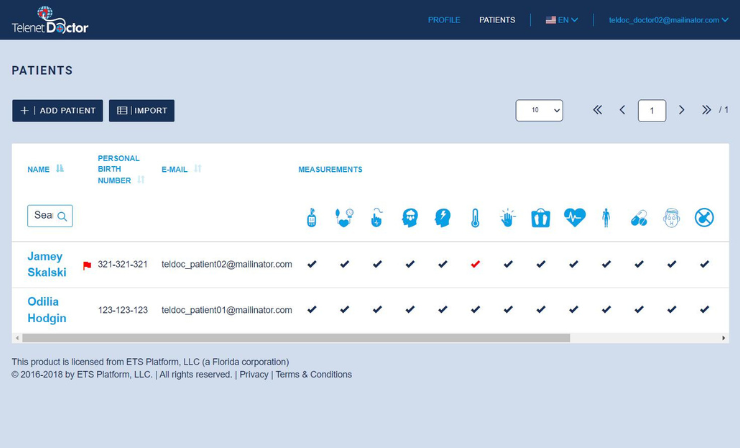Open the EN language dropdown
740x448 pixels.
(562, 20)
